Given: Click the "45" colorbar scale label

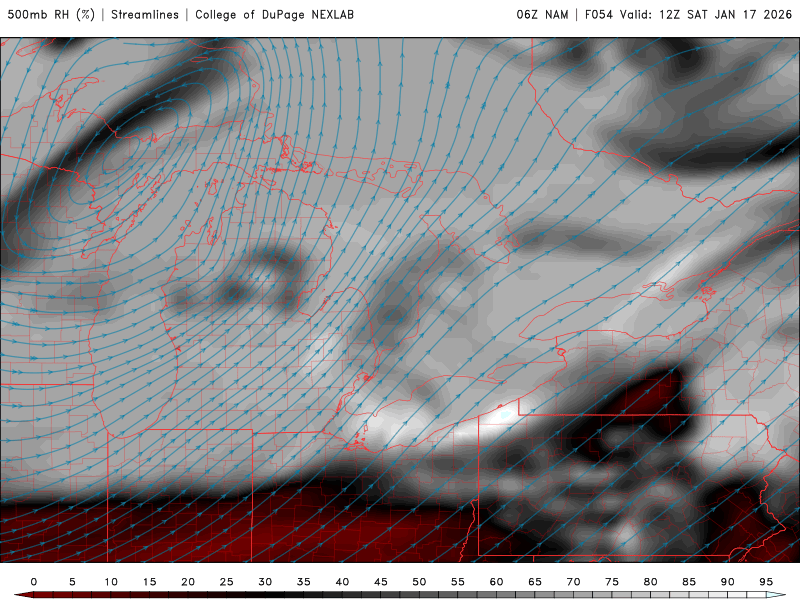Looking at the screenshot, I should (381, 582).
